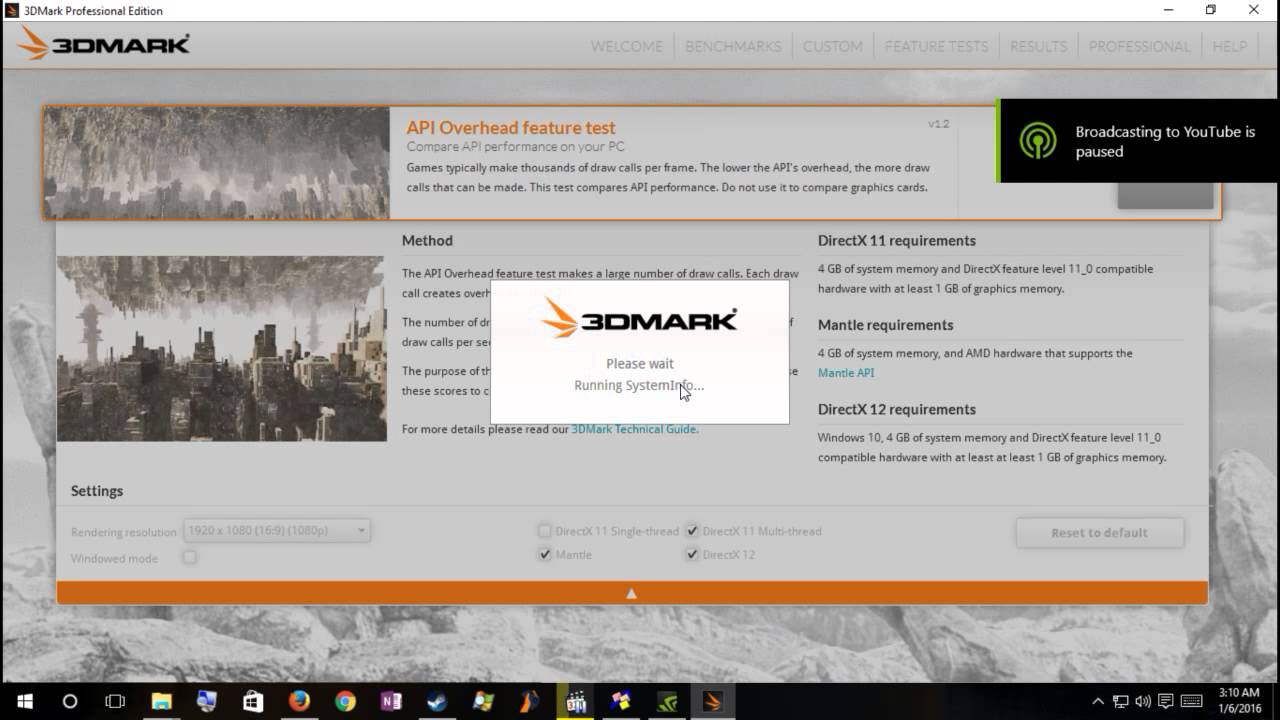Uncheck the DirectX 12 checkbox
The image size is (1280, 720).
pyautogui.click(x=692, y=554)
